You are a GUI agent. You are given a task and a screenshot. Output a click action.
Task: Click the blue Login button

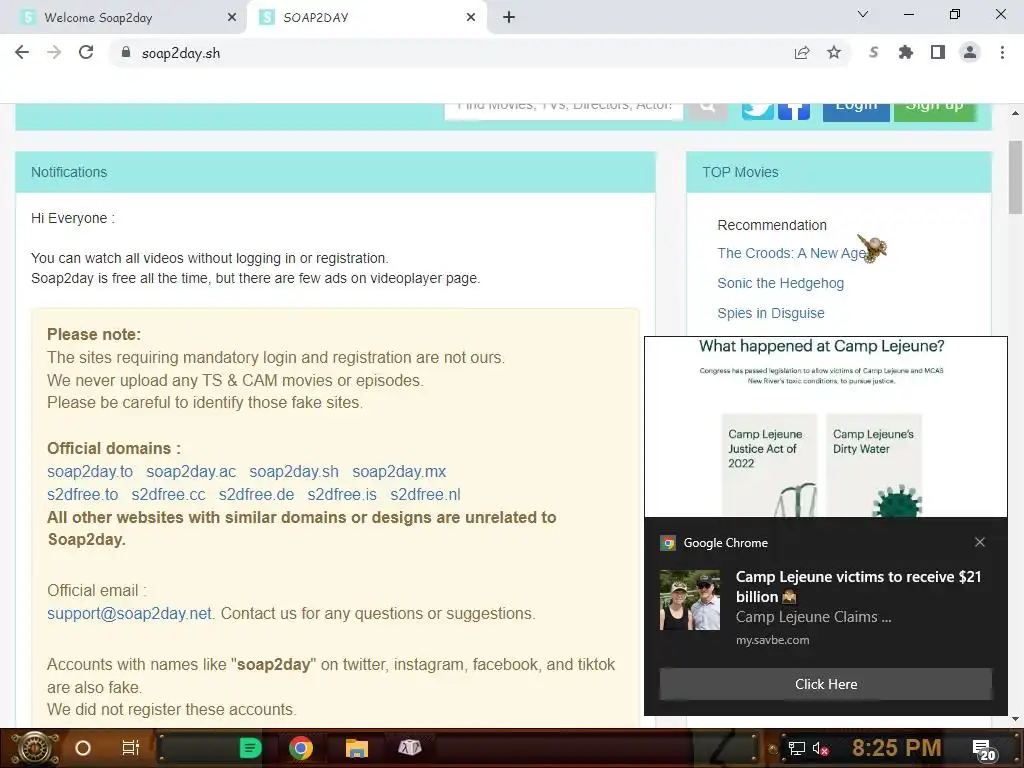point(856,111)
